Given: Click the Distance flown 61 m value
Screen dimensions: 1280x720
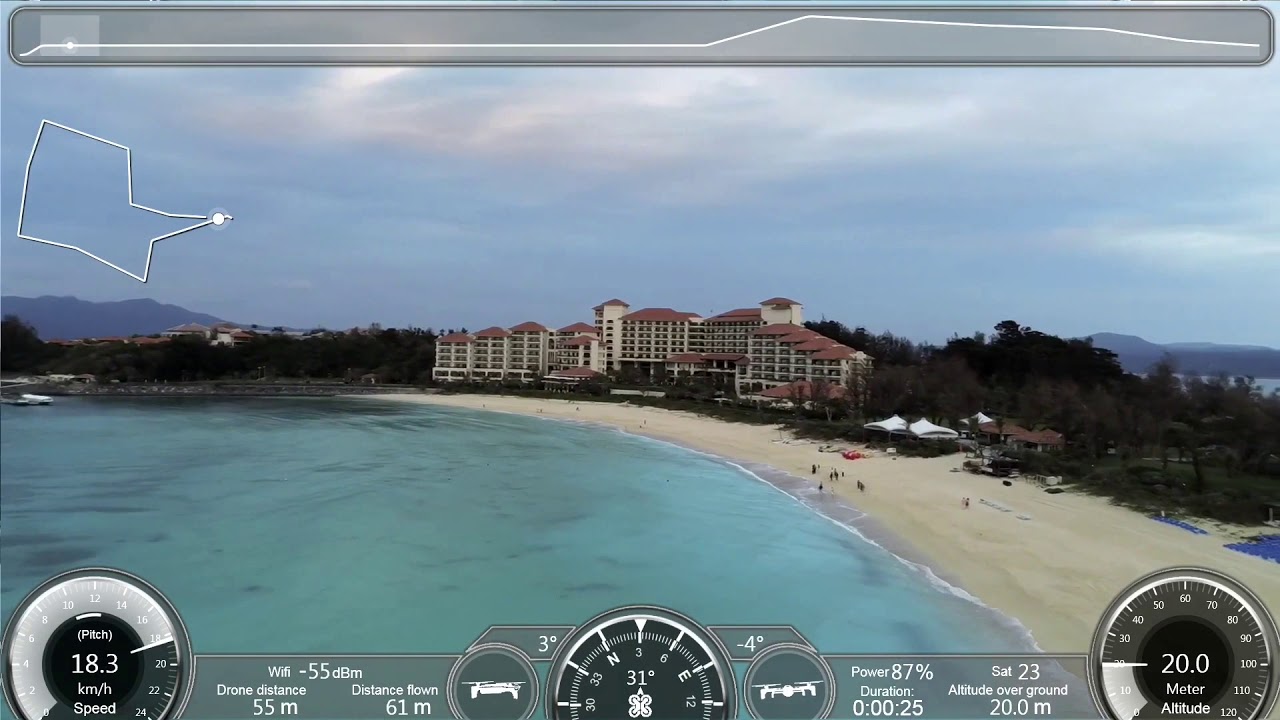Looking at the screenshot, I should coord(408,707).
